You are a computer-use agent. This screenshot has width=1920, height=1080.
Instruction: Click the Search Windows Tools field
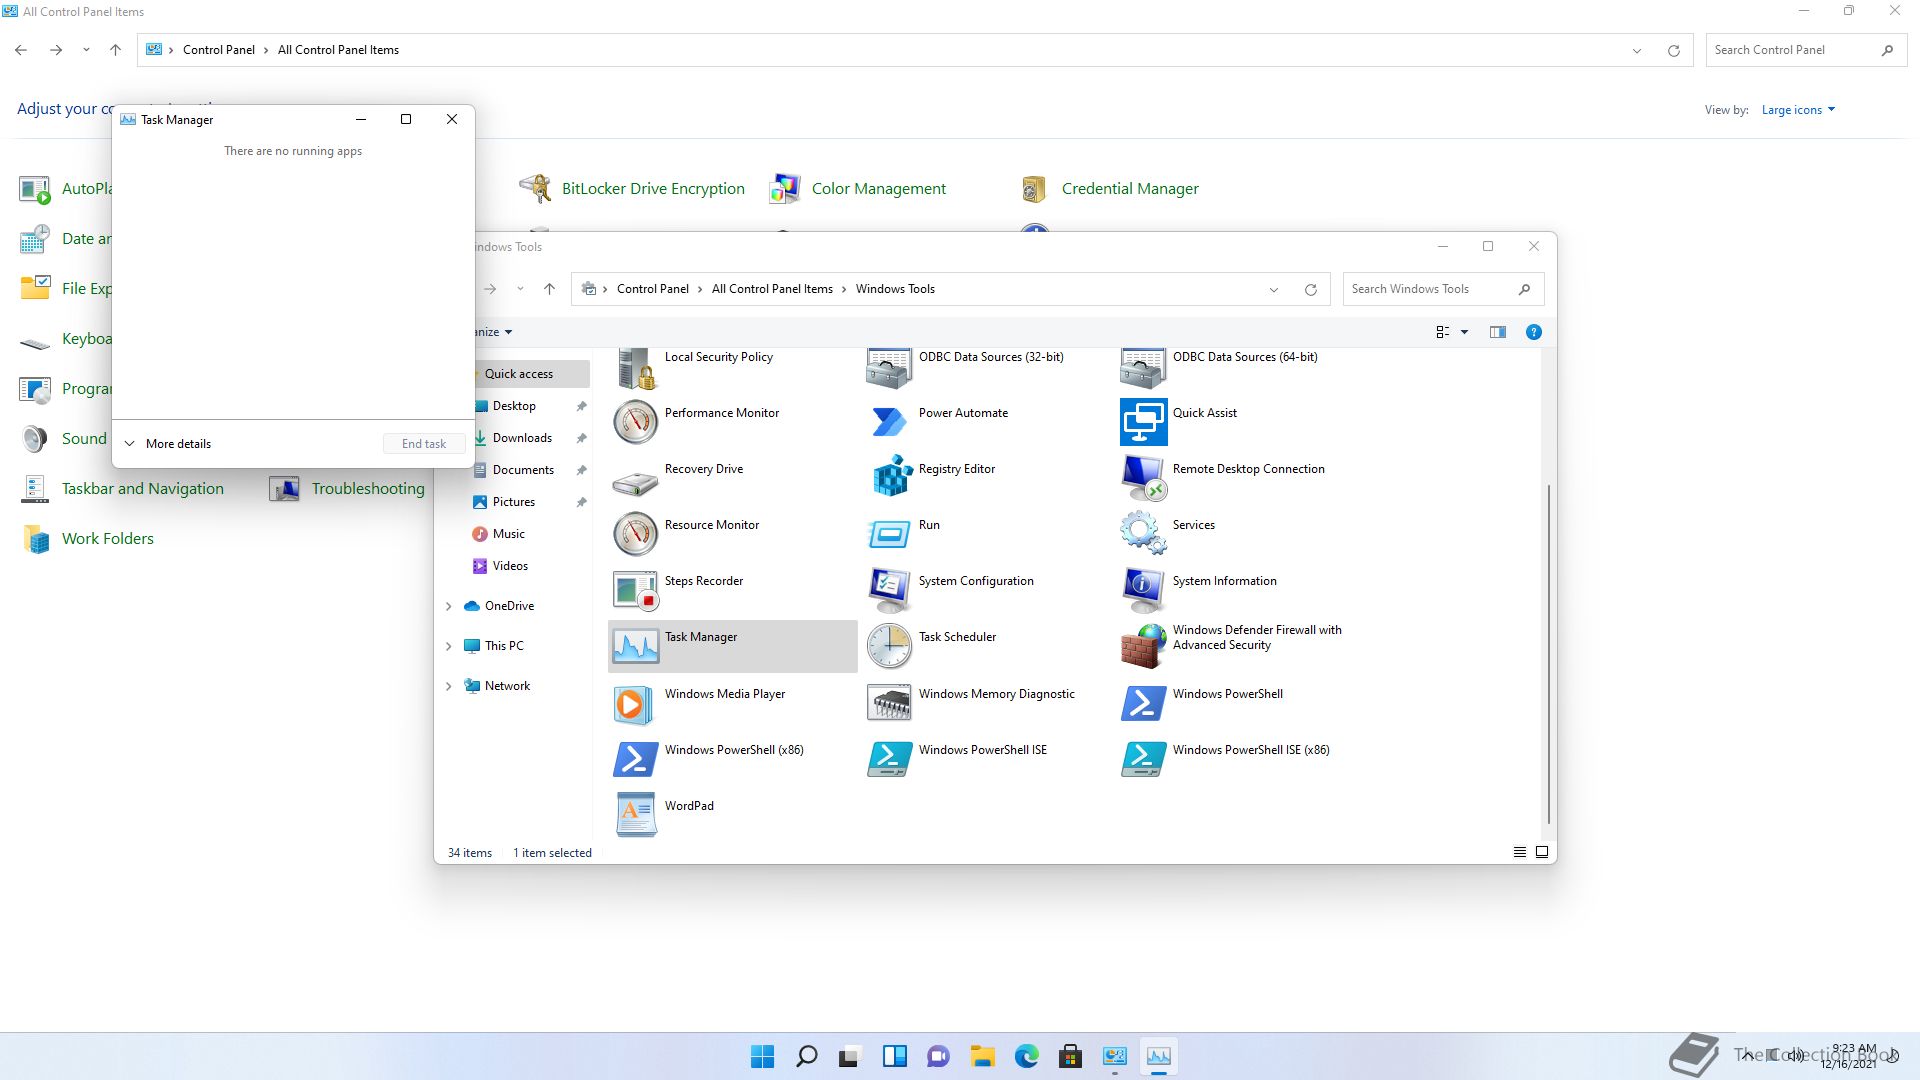tap(1443, 289)
